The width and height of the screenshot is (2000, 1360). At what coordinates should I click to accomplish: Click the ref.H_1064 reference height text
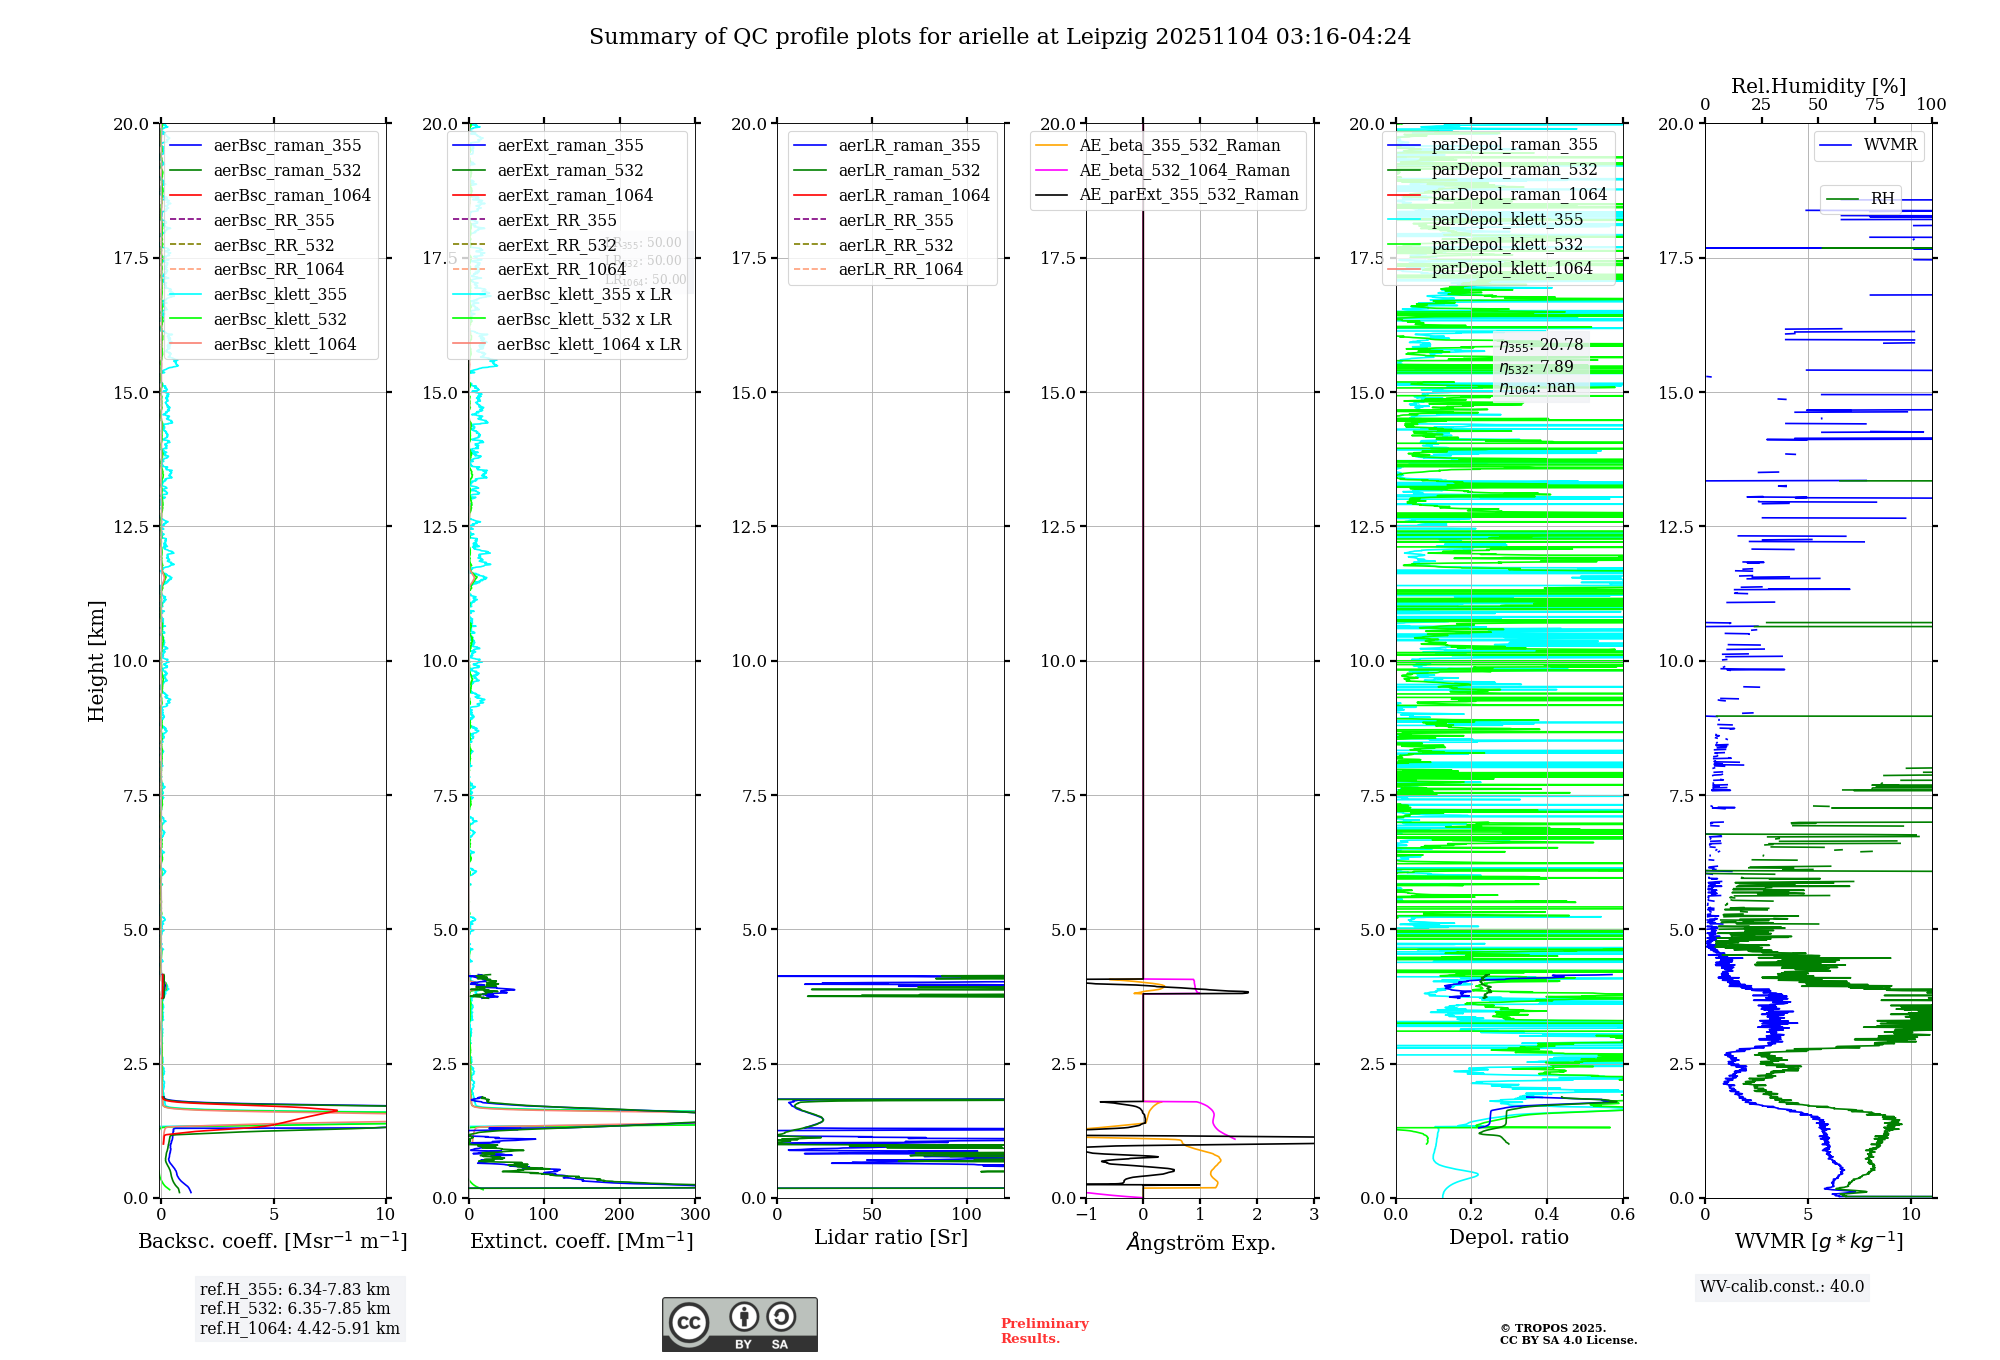(299, 1329)
